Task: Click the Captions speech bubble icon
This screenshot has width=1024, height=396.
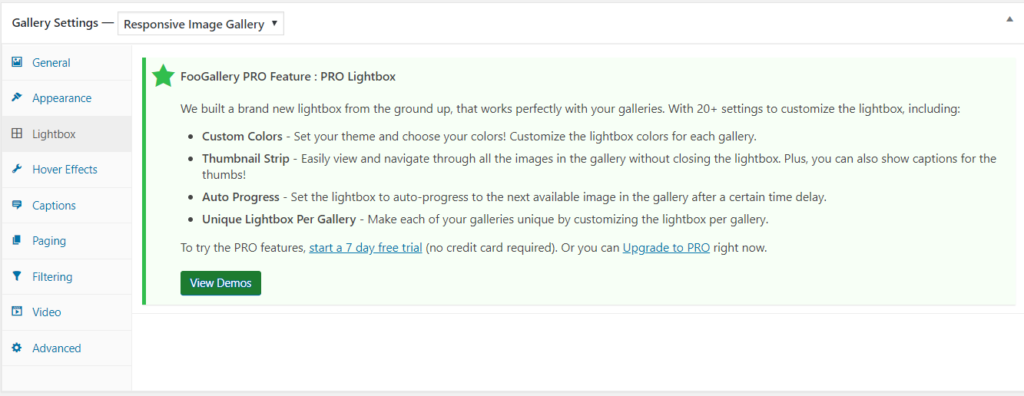Action: tap(17, 205)
